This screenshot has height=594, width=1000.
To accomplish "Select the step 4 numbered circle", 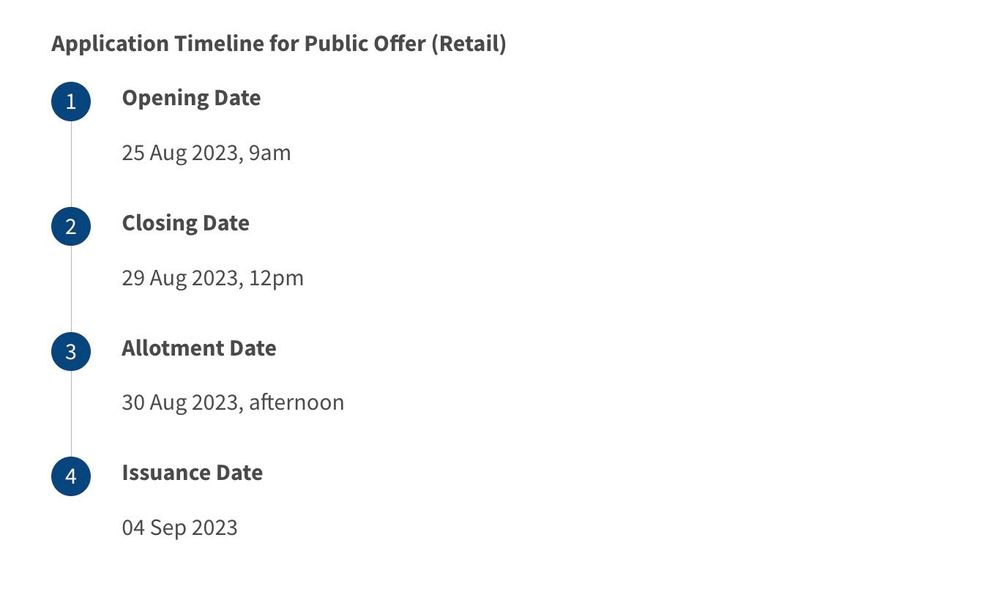I will (x=71, y=476).
